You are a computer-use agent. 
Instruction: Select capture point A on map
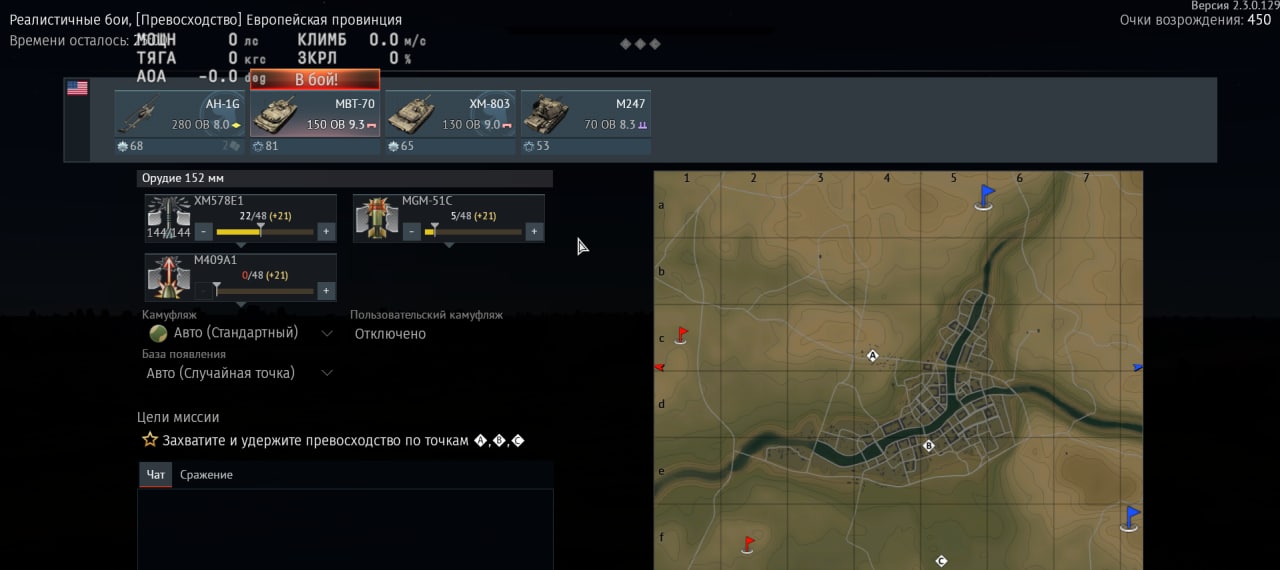click(872, 356)
